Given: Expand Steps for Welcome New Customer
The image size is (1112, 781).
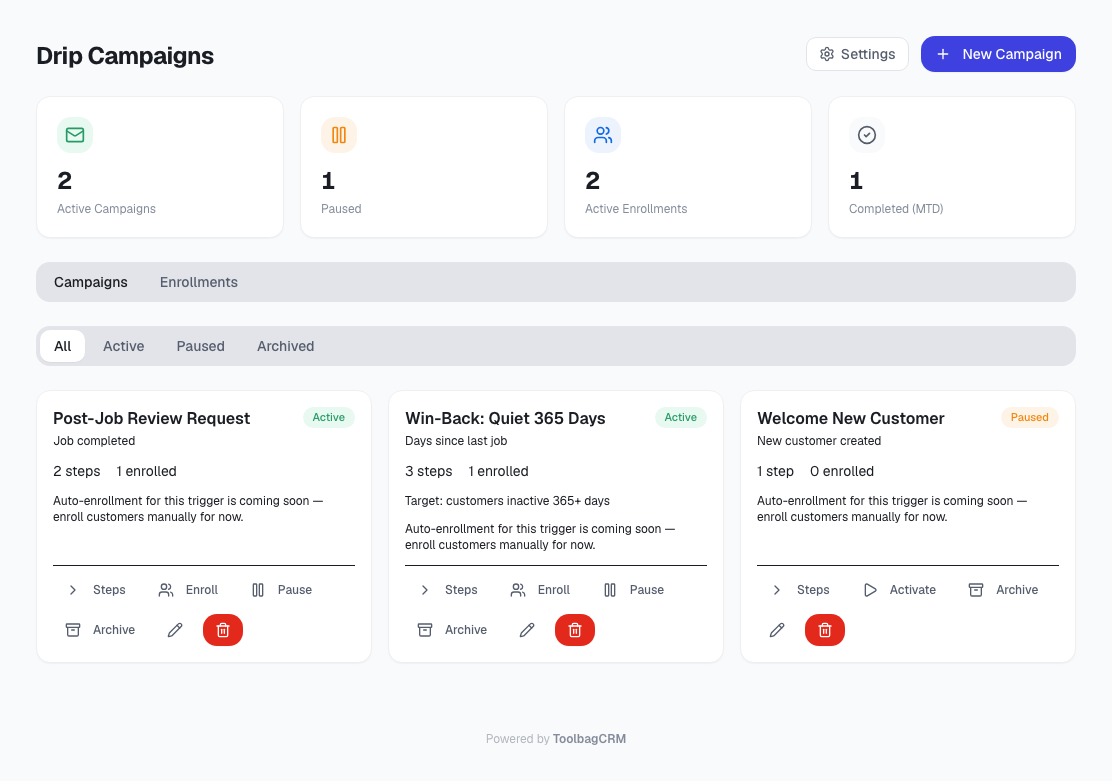Looking at the screenshot, I should pyautogui.click(x=800, y=590).
